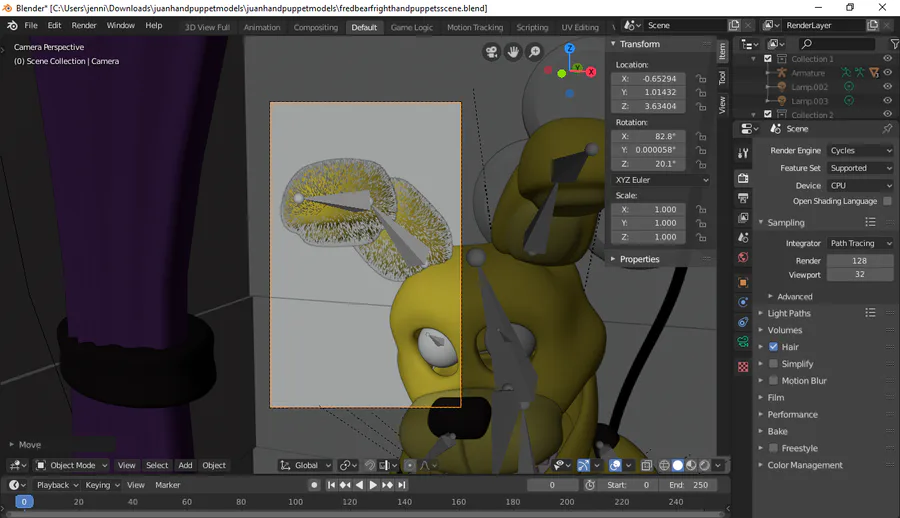Switch to the UV Editing workspace tab

[580, 27]
